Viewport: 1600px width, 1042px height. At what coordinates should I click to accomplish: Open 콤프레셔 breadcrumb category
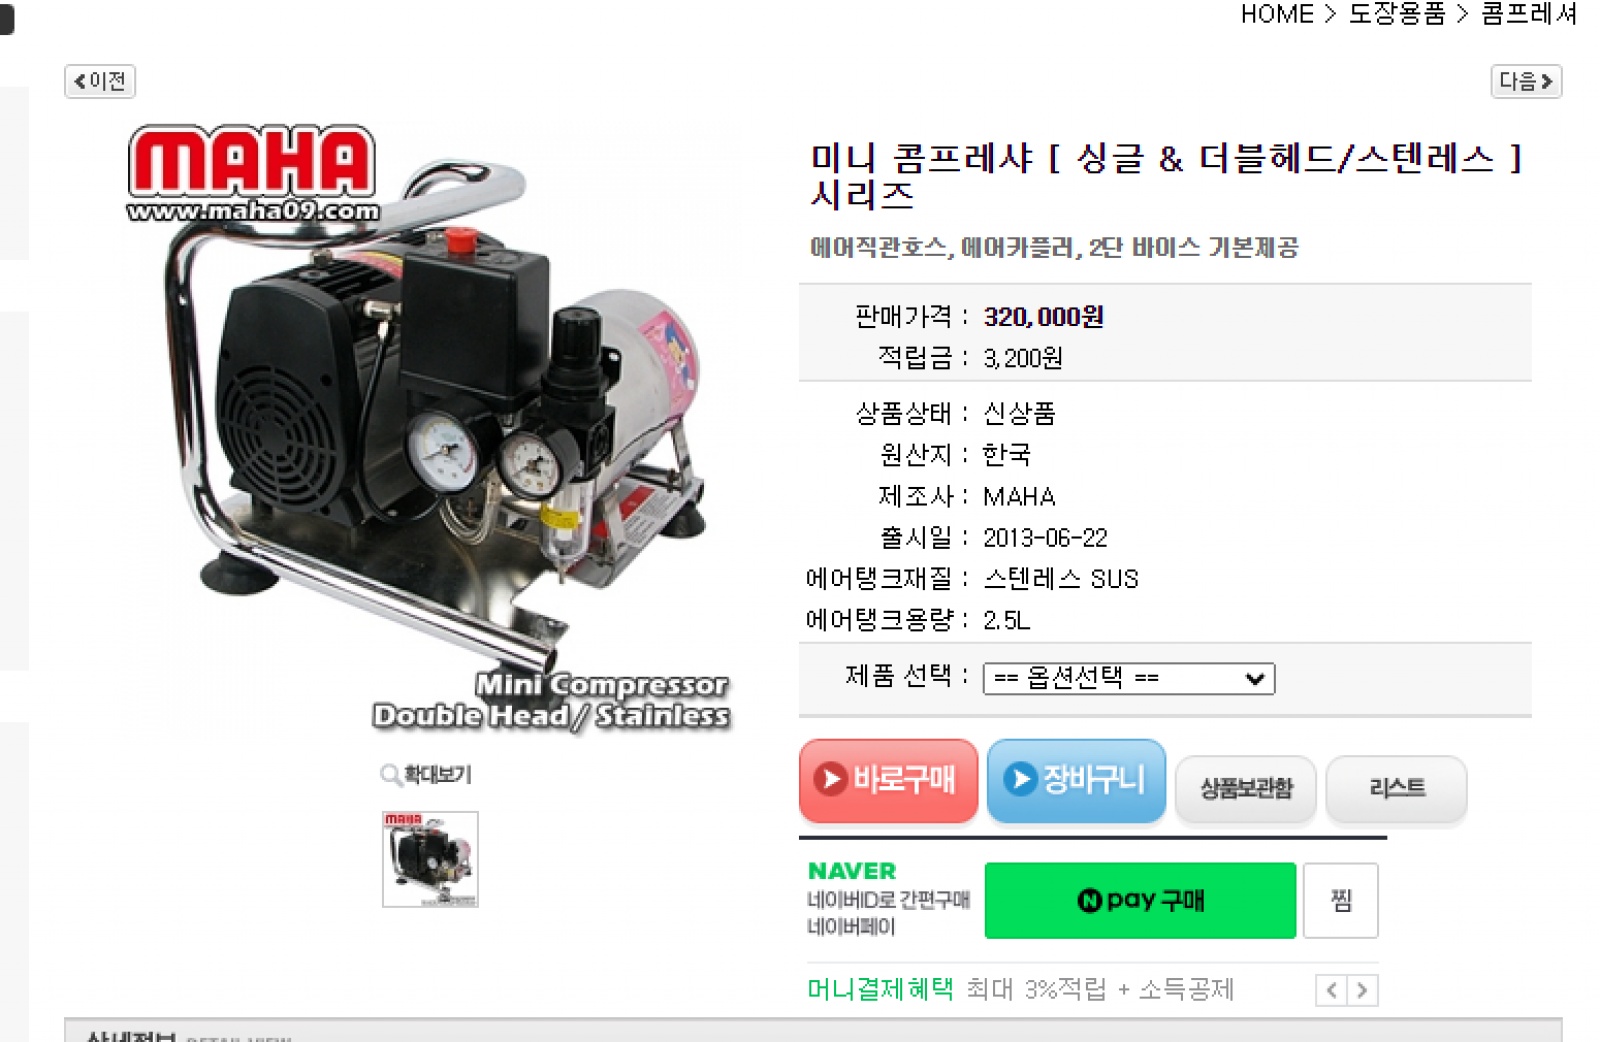click(x=1529, y=14)
